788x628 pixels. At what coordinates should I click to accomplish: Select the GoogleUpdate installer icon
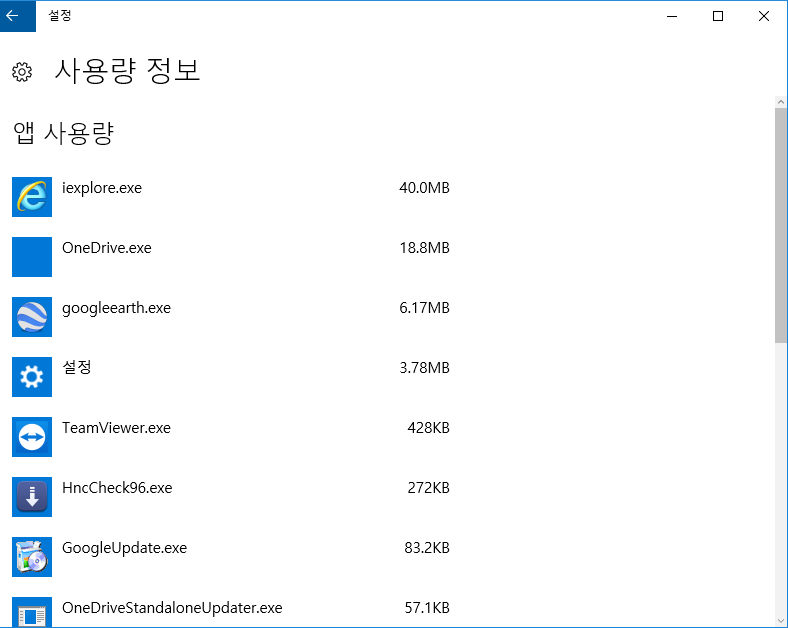point(32,557)
